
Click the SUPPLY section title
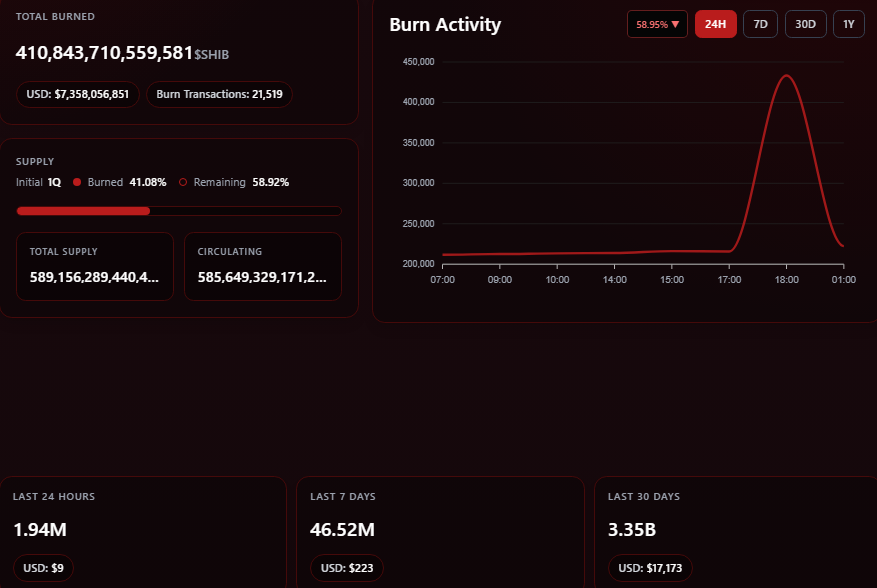35,162
